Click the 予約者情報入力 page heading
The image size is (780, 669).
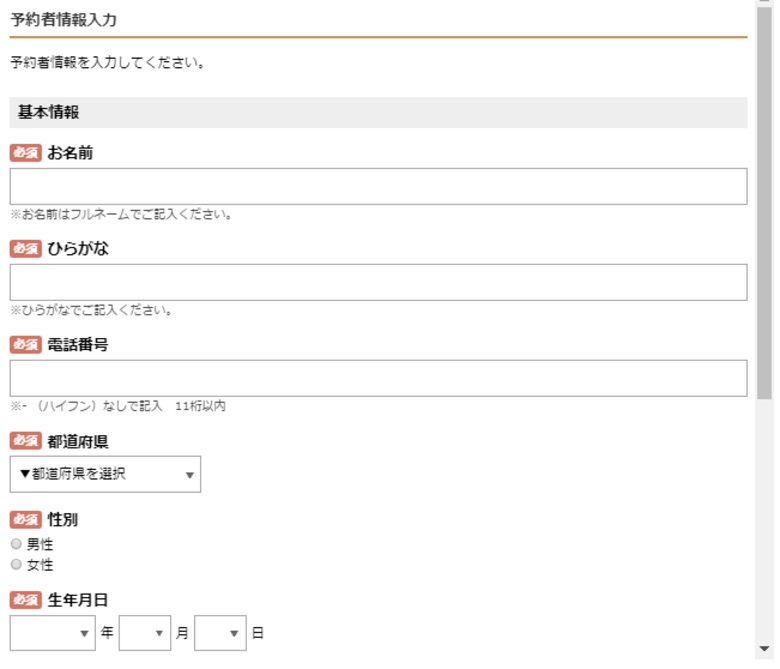click(64, 19)
